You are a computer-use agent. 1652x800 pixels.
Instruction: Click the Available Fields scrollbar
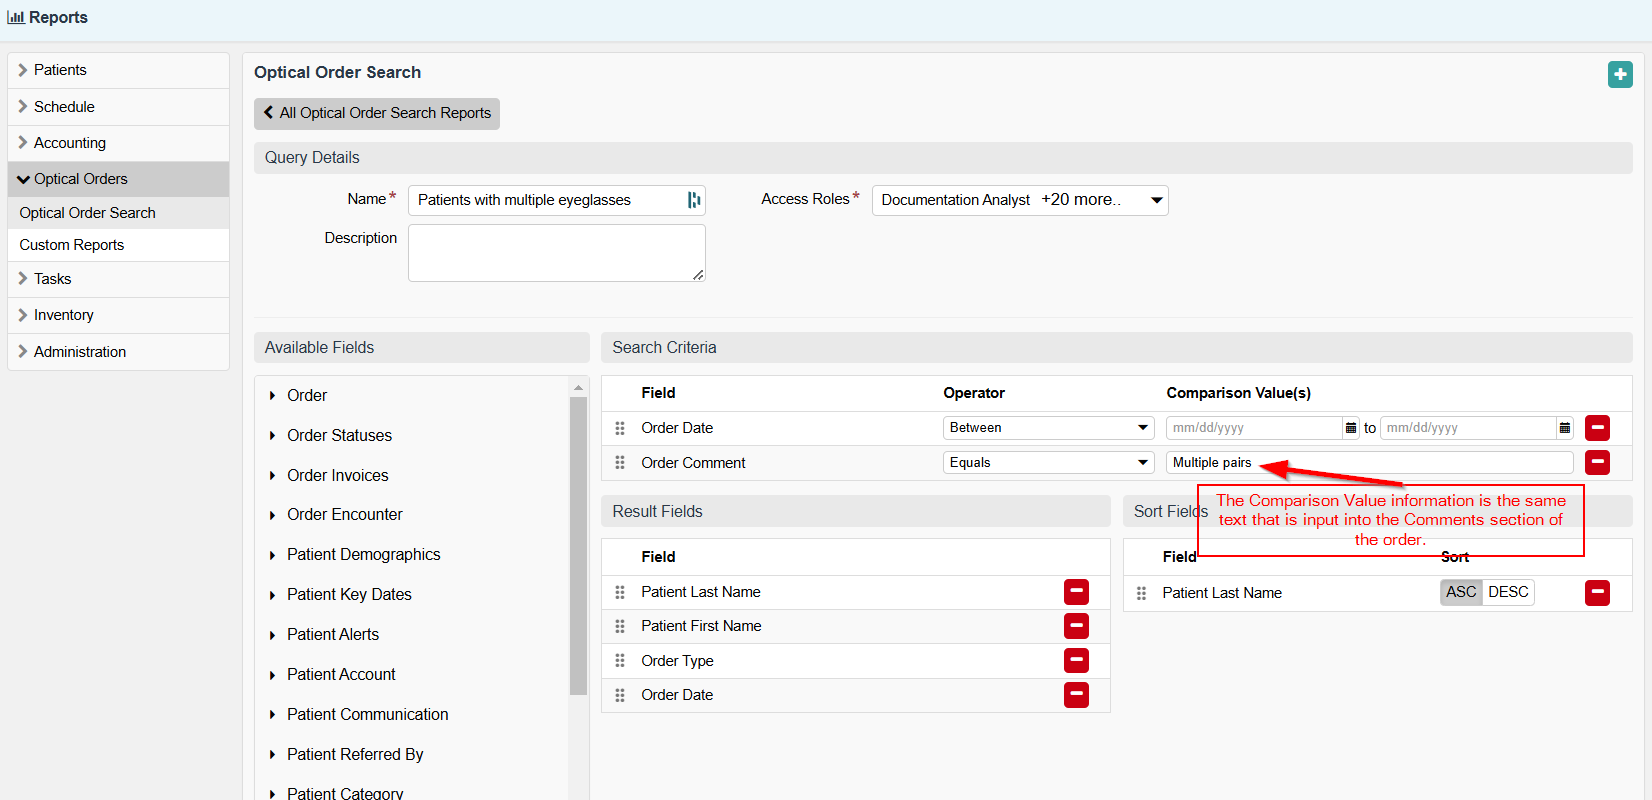click(x=578, y=545)
